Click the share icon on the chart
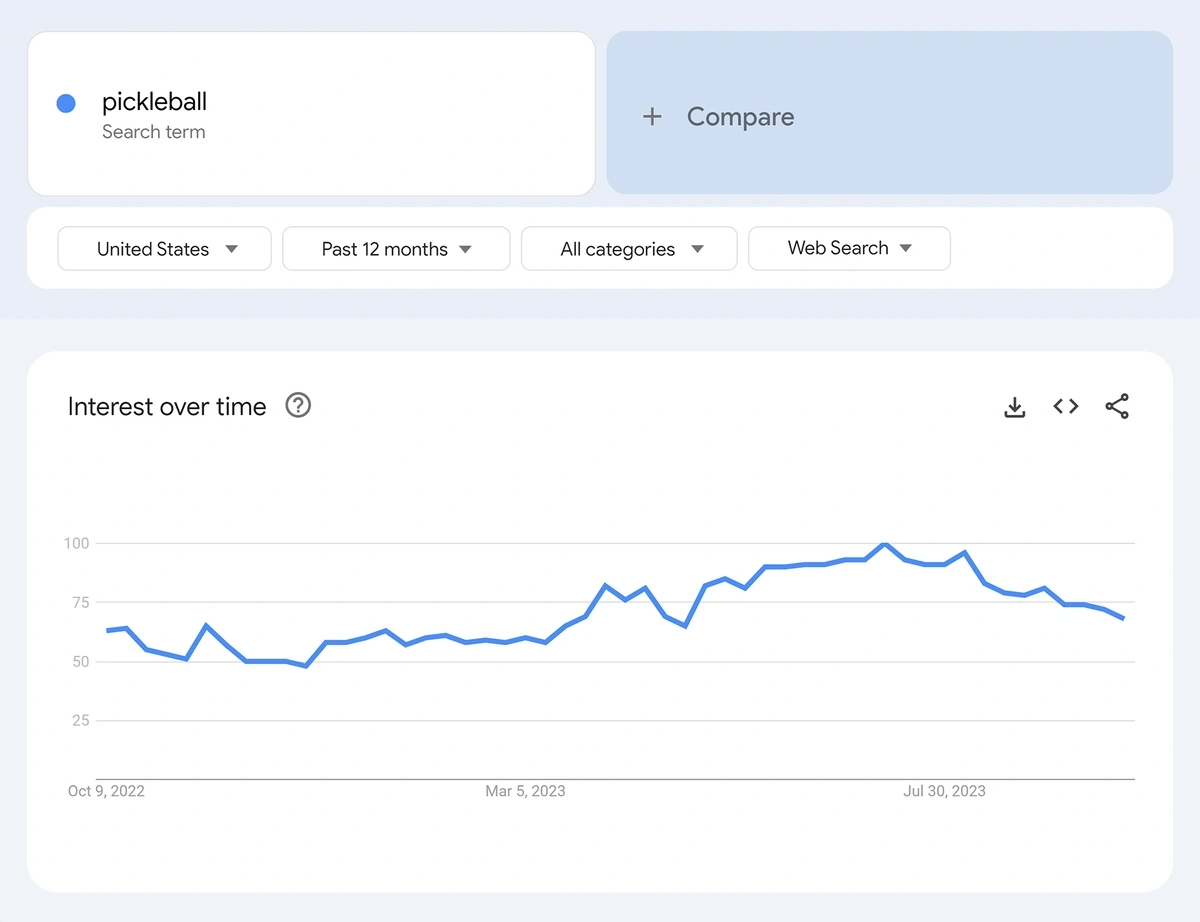This screenshot has width=1200, height=922. pyautogui.click(x=1117, y=406)
